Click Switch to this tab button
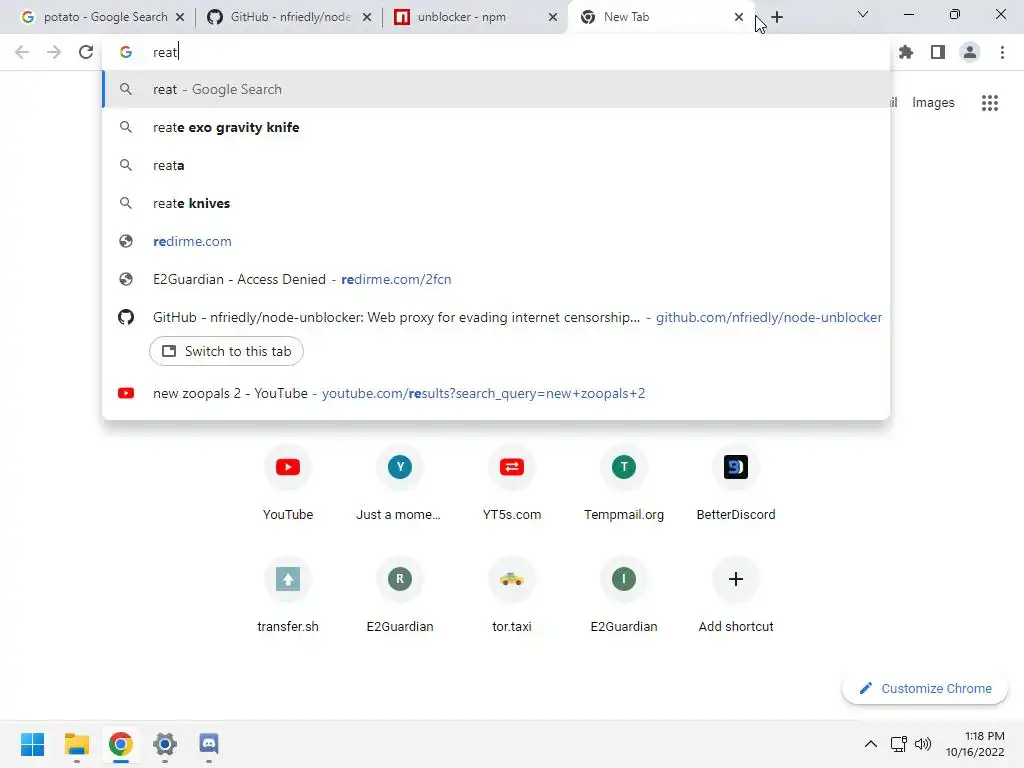This screenshot has width=1024, height=768. [226, 351]
